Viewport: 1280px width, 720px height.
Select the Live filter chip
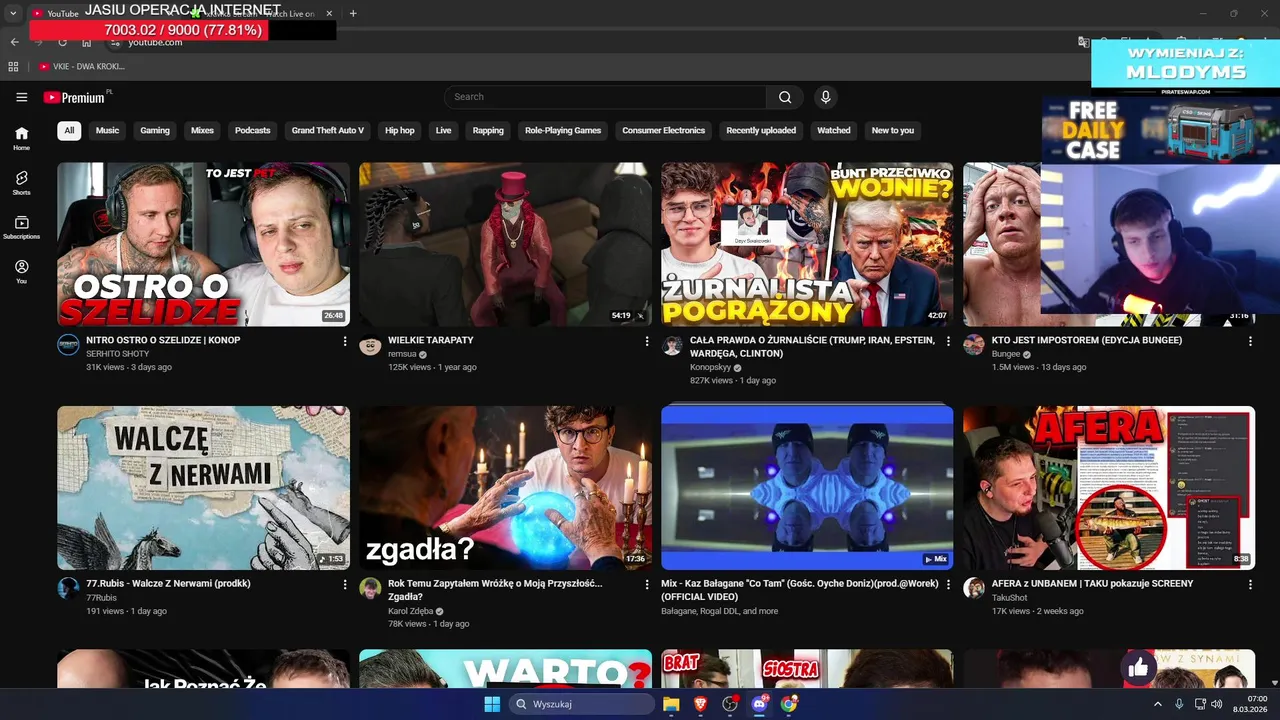coord(443,130)
